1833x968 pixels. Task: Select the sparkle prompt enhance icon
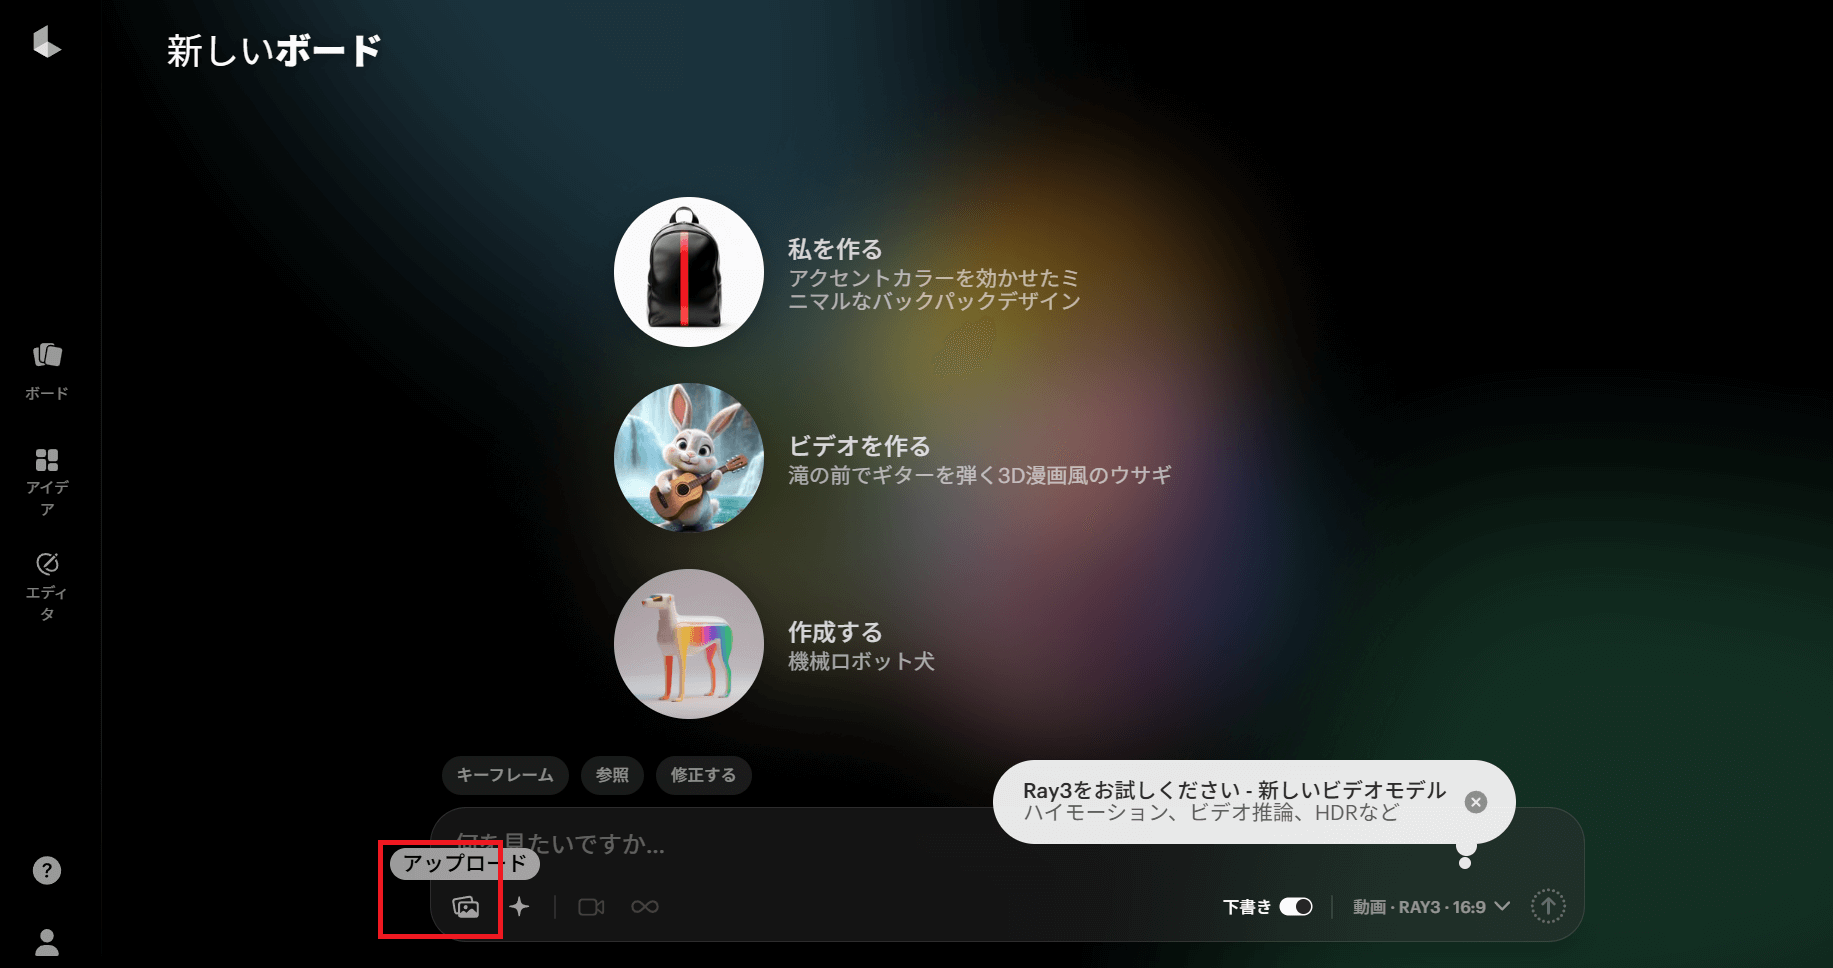520,906
